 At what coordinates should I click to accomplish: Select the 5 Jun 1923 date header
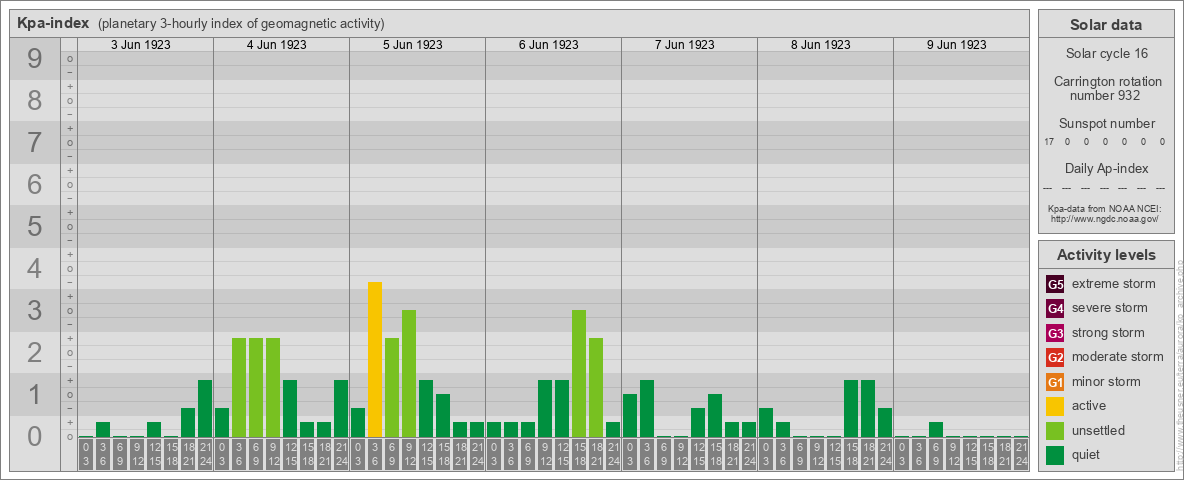(412, 45)
